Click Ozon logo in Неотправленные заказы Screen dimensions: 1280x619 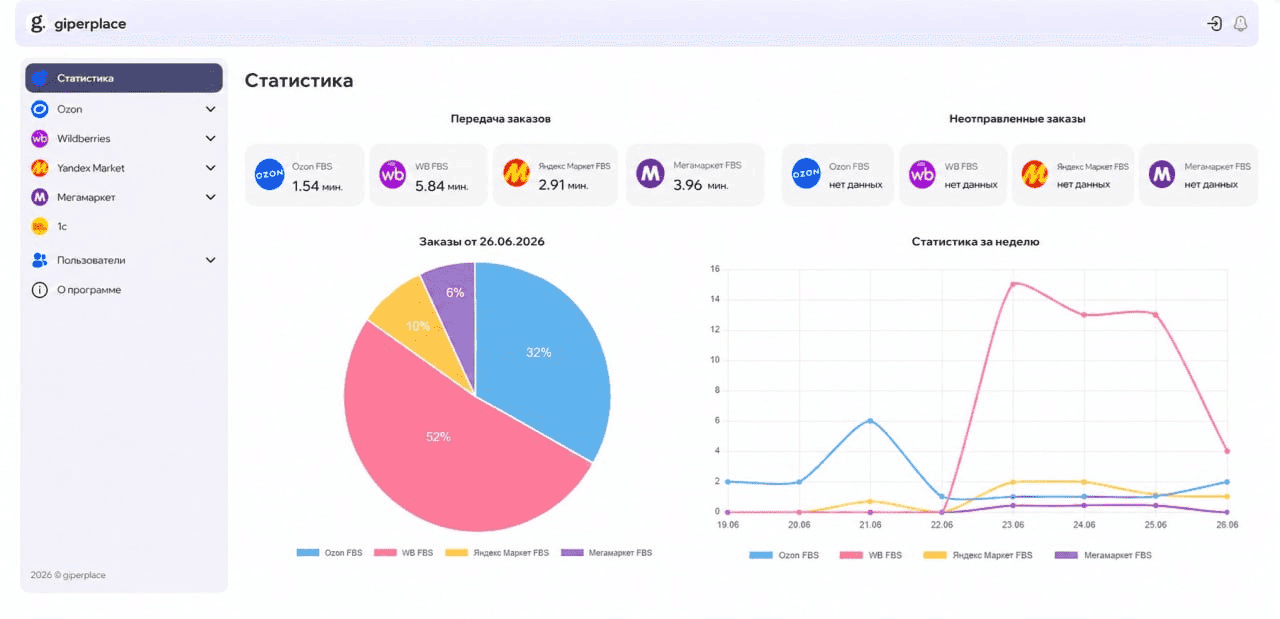[x=806, y=174]
